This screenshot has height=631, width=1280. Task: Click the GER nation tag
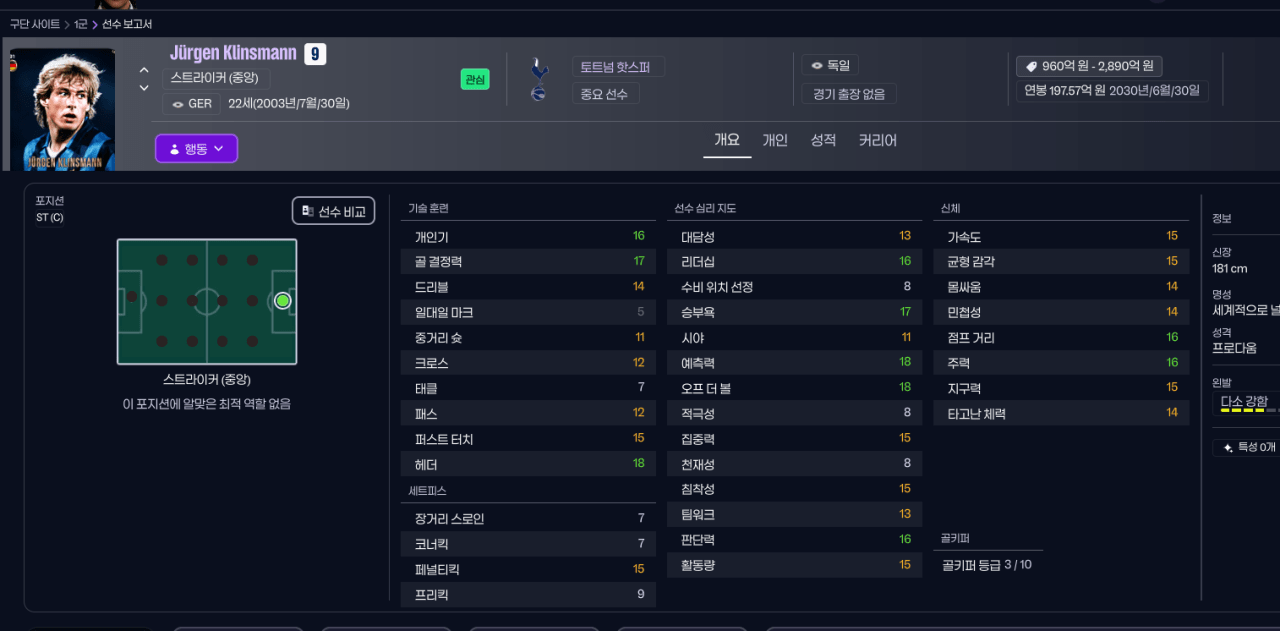(x=191, y=104)
